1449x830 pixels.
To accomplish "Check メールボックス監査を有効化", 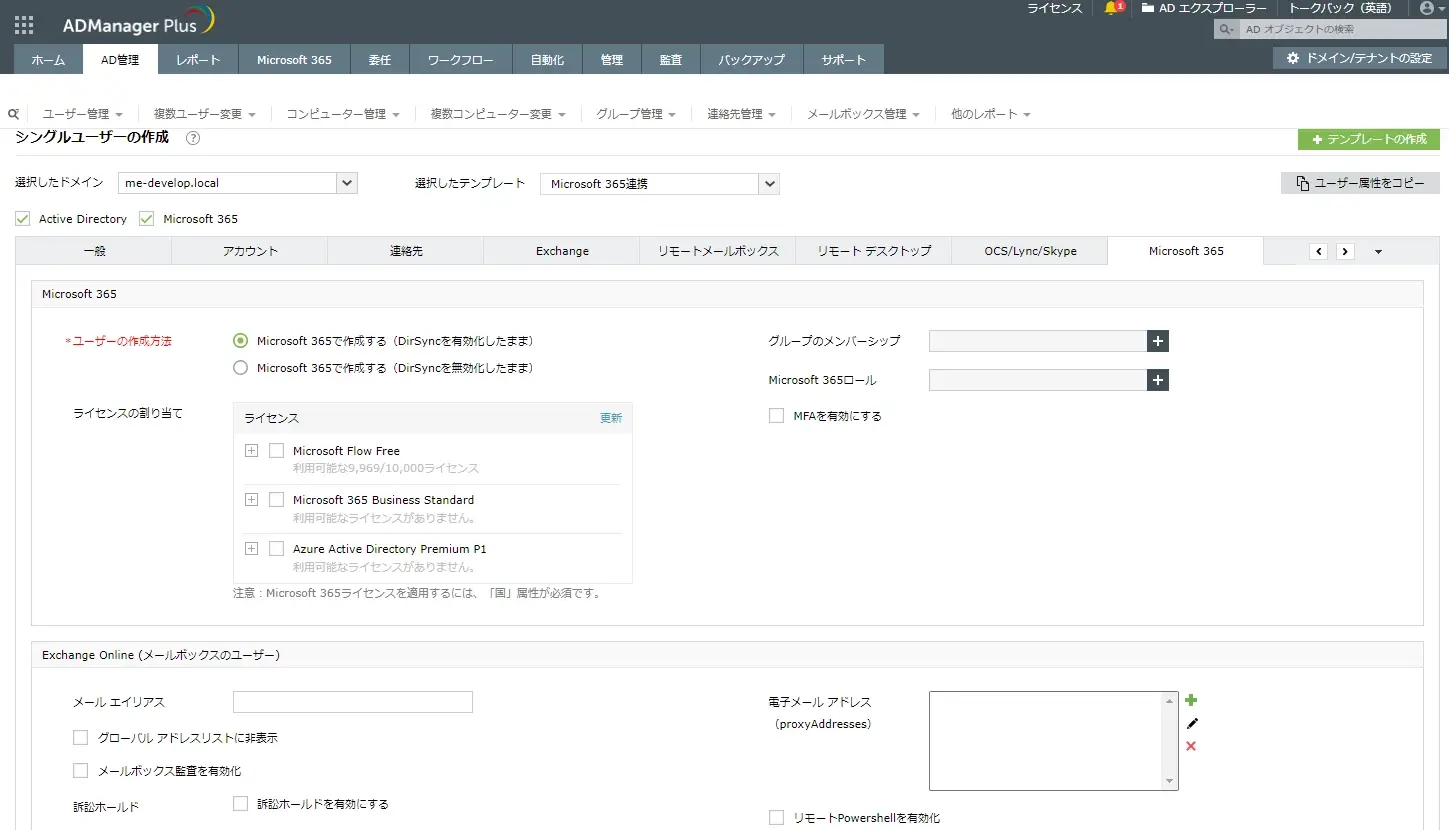I will pos(81,771).
